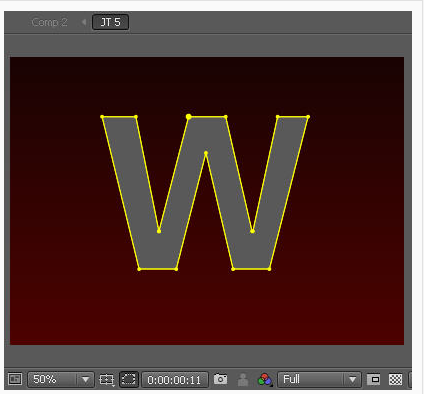Select the JT 5 composition tab
The height and width of the screenshot is (394, 424).
click(110, 22)
